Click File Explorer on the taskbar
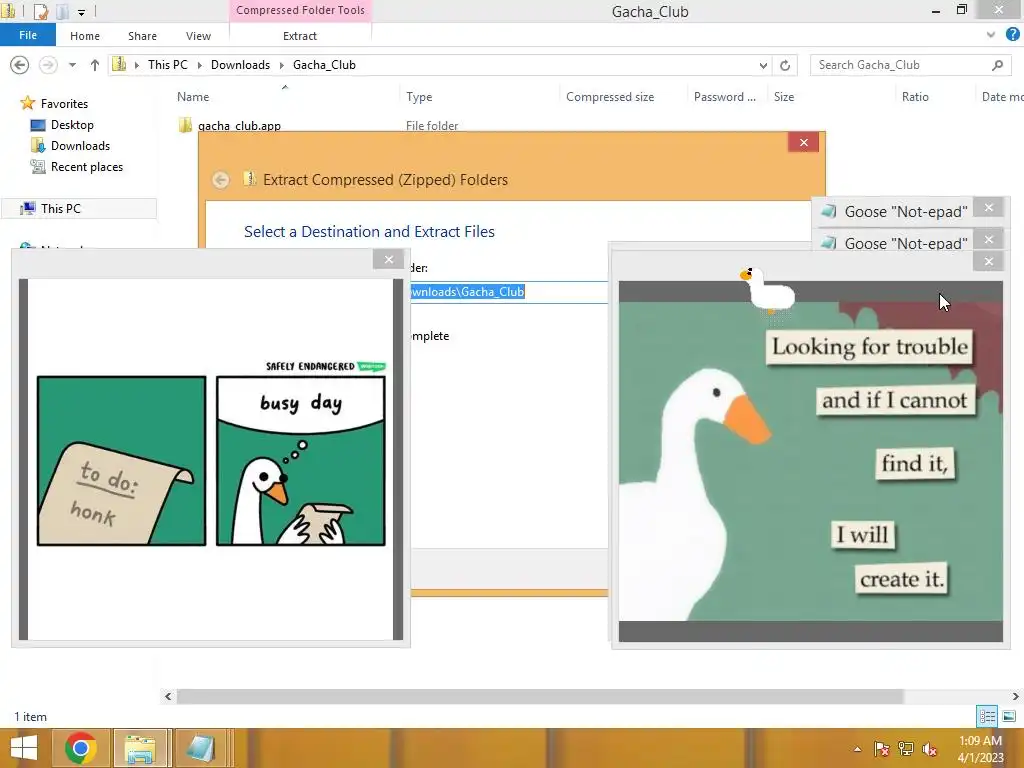 (140, 748)
